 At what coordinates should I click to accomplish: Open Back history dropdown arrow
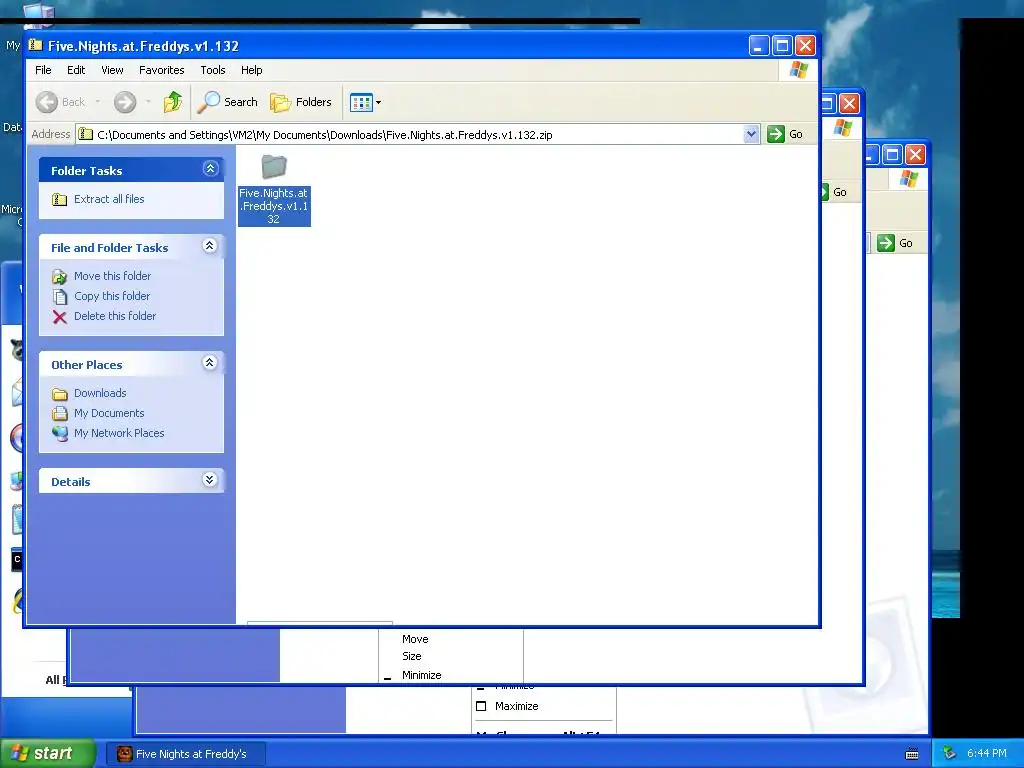click(x=98, y=102)
